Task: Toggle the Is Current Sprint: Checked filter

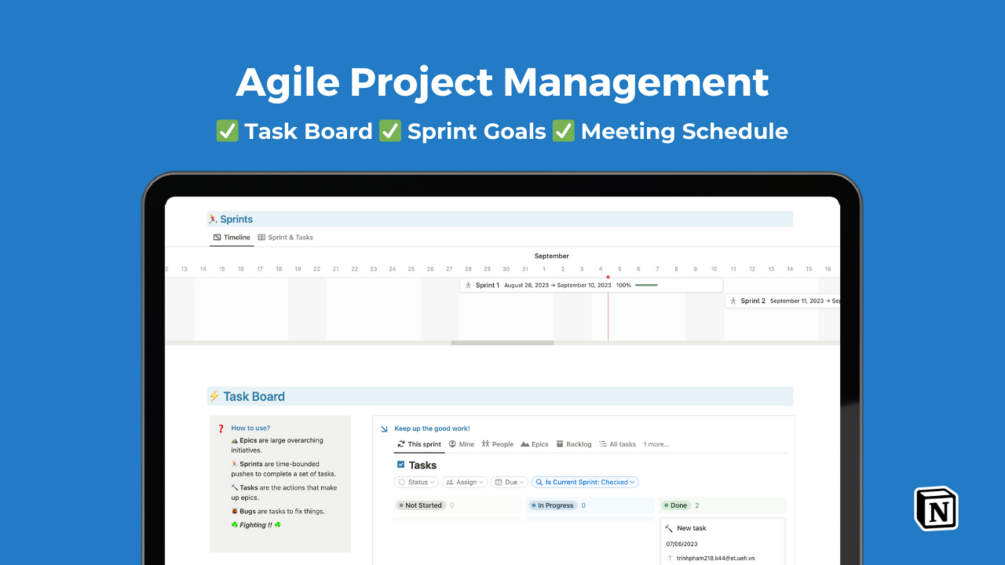Action: tap(585, 482)
